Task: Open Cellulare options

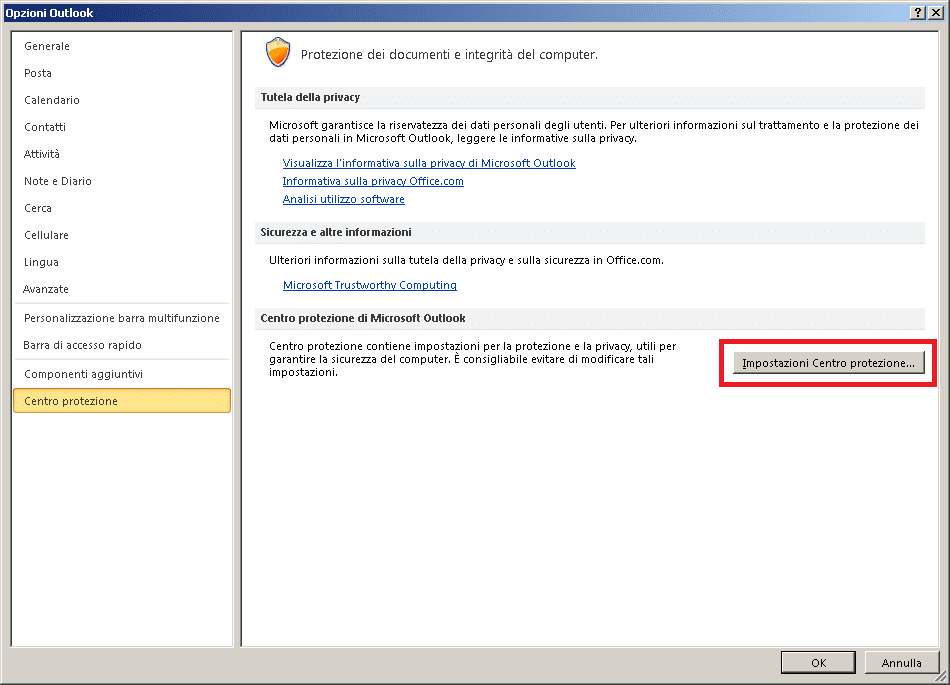Action: pos(121,235)
